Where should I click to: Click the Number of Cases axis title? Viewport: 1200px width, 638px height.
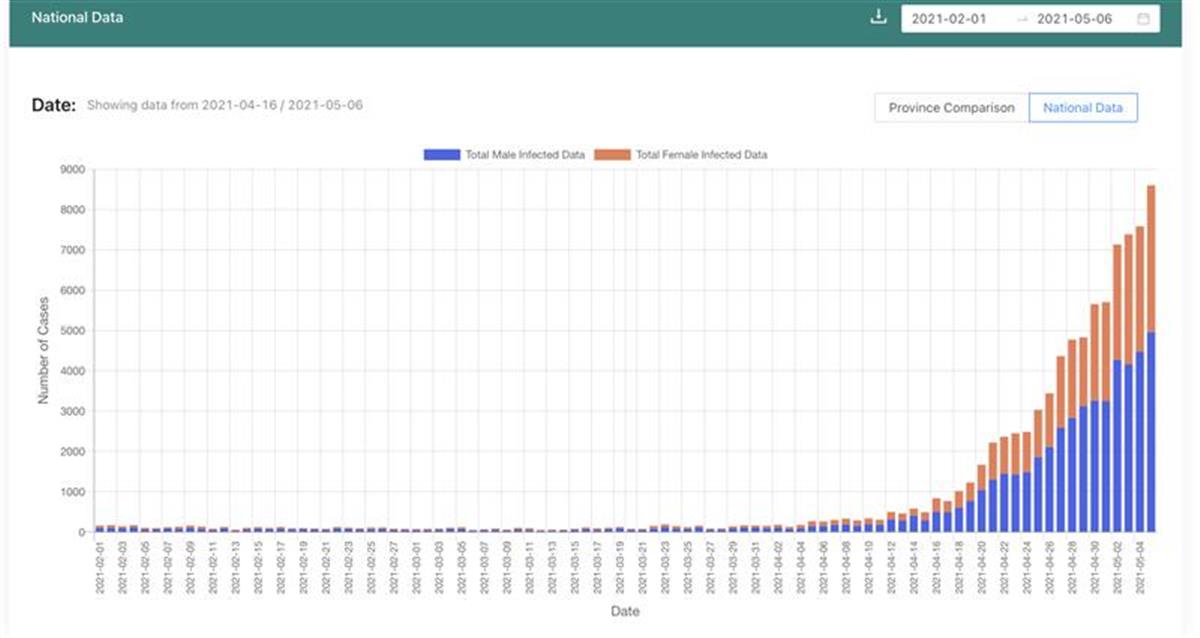[x=43, y=350]
